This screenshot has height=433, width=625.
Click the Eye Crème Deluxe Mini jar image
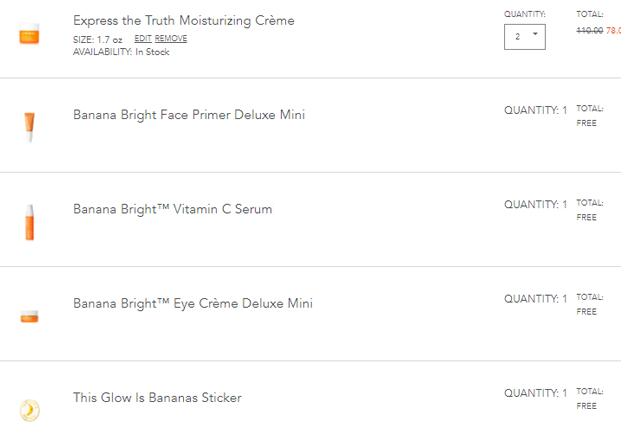[29, 316]
